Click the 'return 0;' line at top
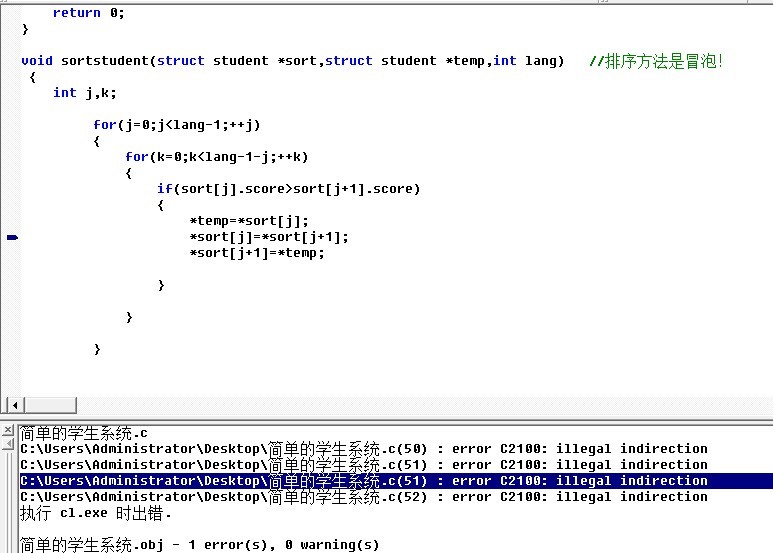This screenshot has width=773, height=553. 89,13
